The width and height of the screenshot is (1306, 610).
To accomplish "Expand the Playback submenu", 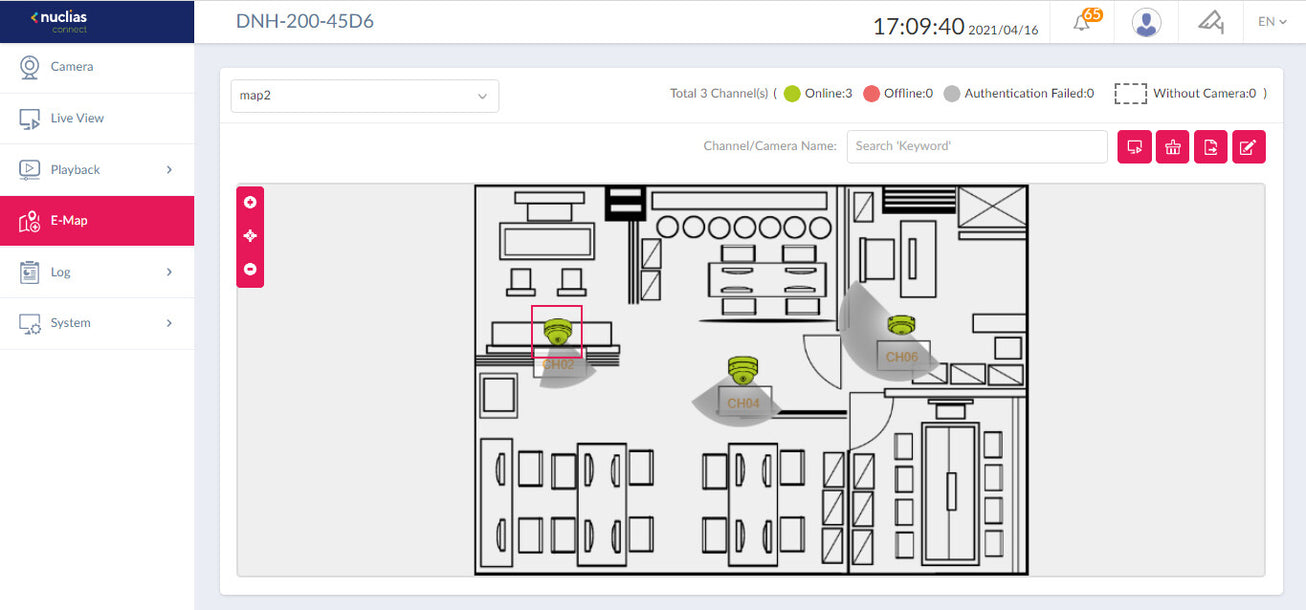I will [97, 170].
